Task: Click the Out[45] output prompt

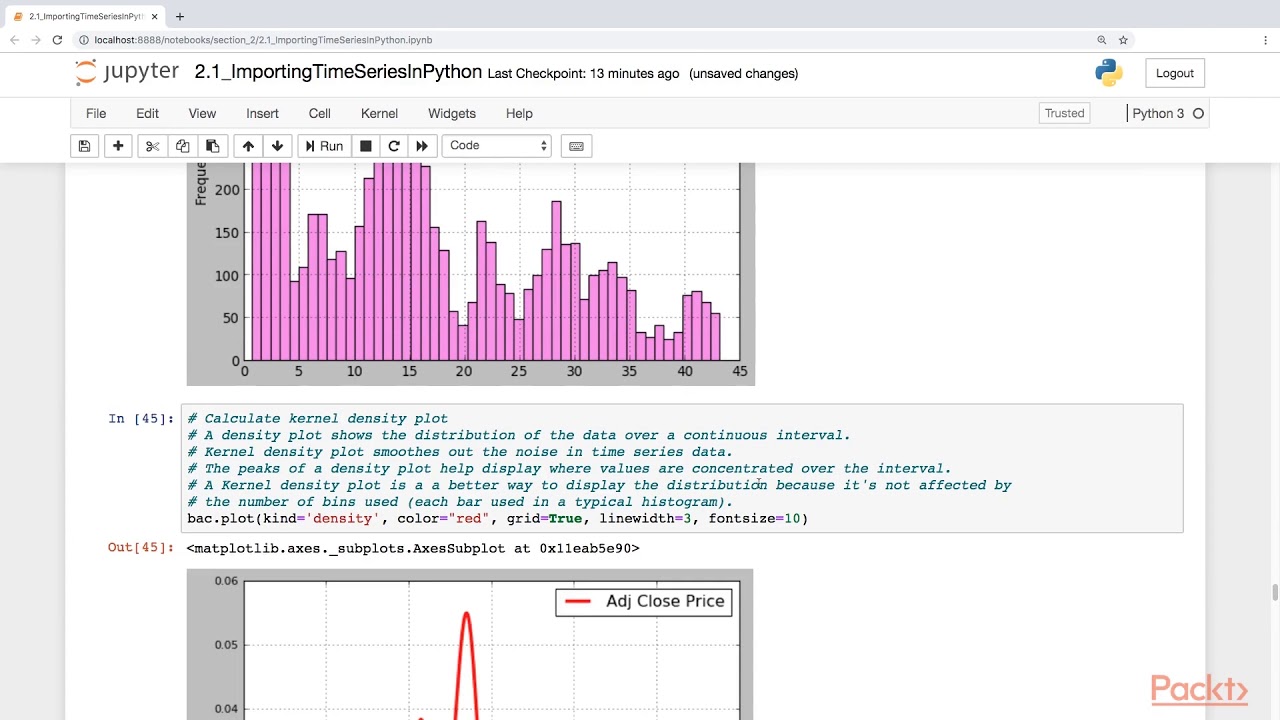Action: 141,547
